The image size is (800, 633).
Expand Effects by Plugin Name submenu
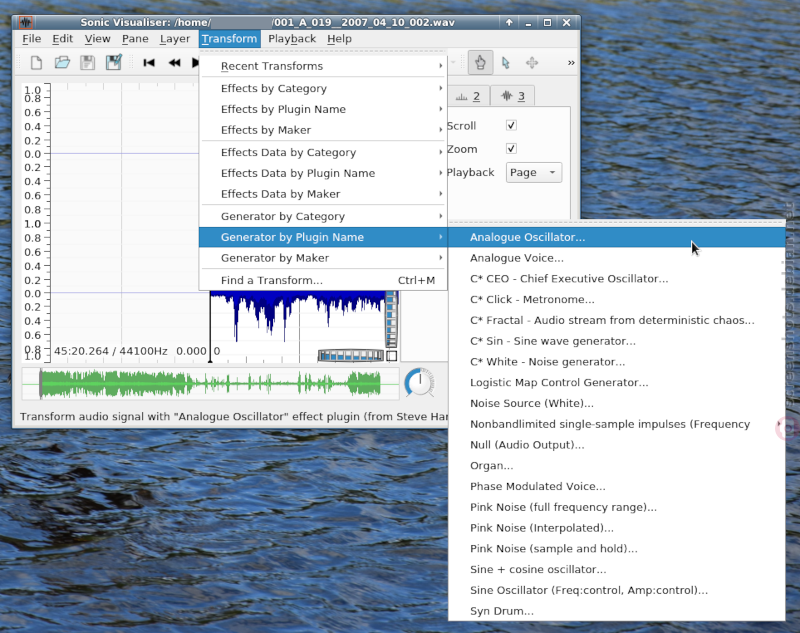pos(323,109)
